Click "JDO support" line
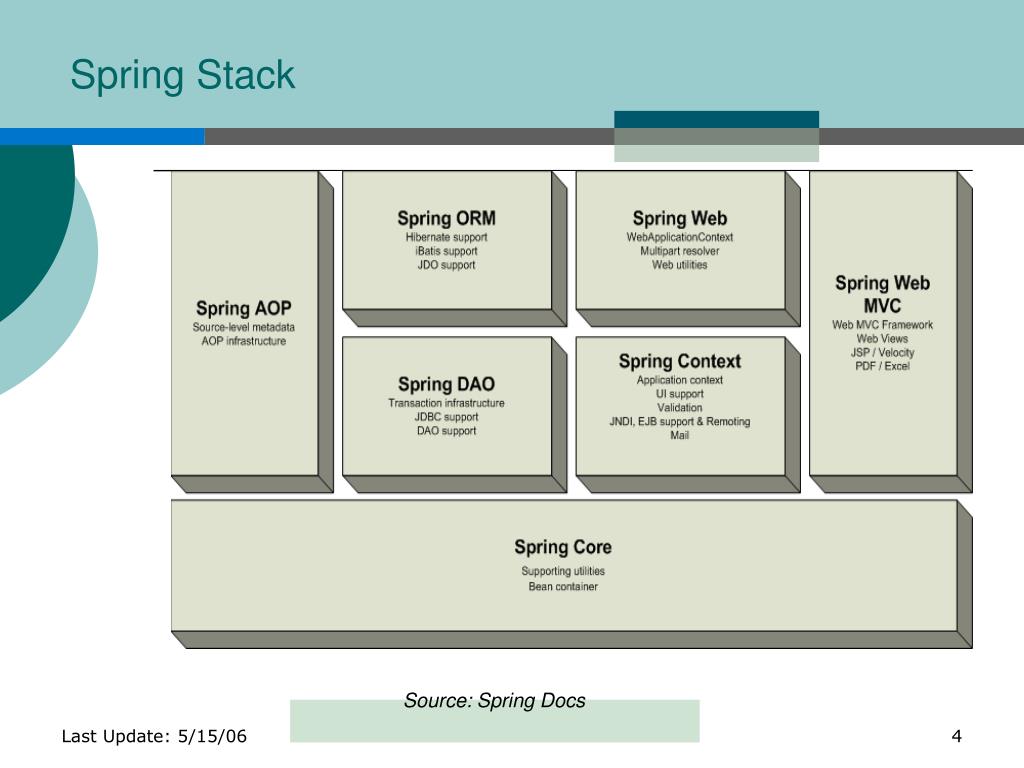Image resolution: width=1024 pixels, height=768 pixels. (x=447, y=264)
